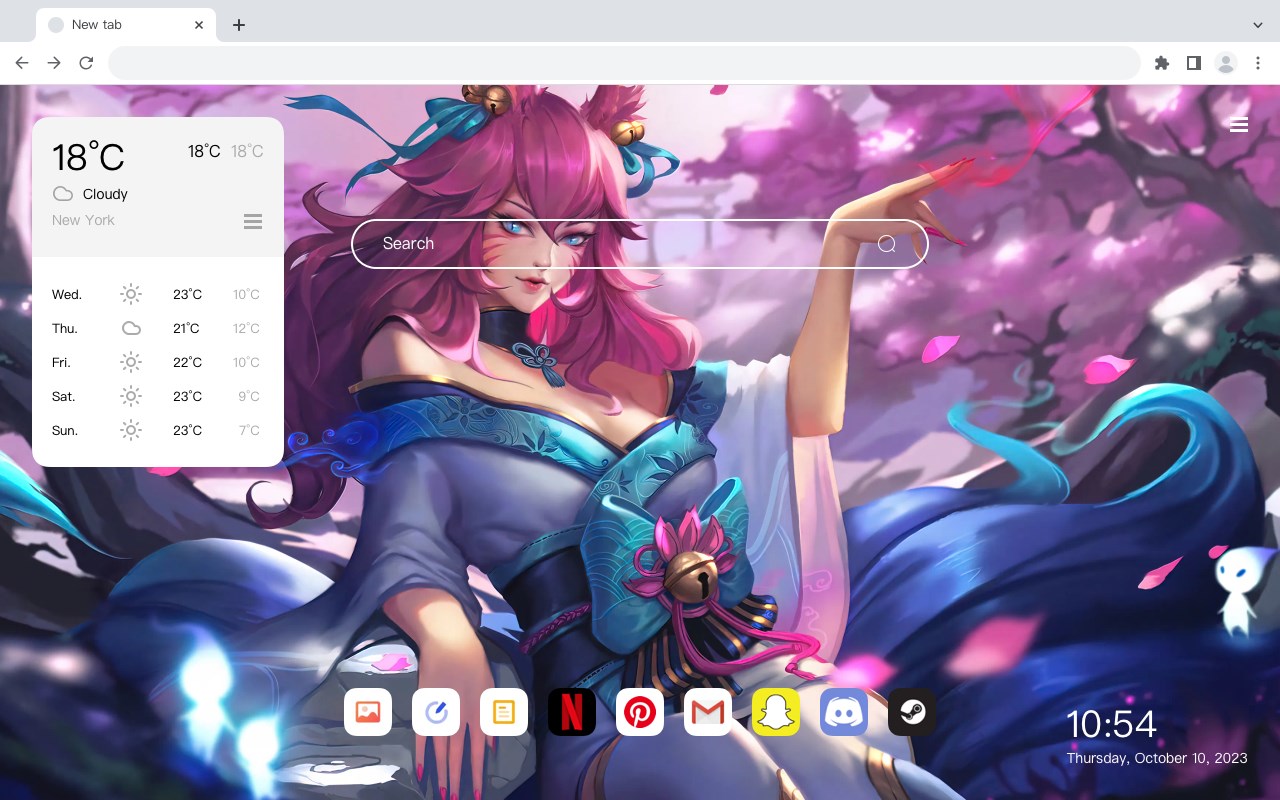Open the Chrome profile avatar
This screenshot has height=800, width=1280.
[x=1226, y=63]
